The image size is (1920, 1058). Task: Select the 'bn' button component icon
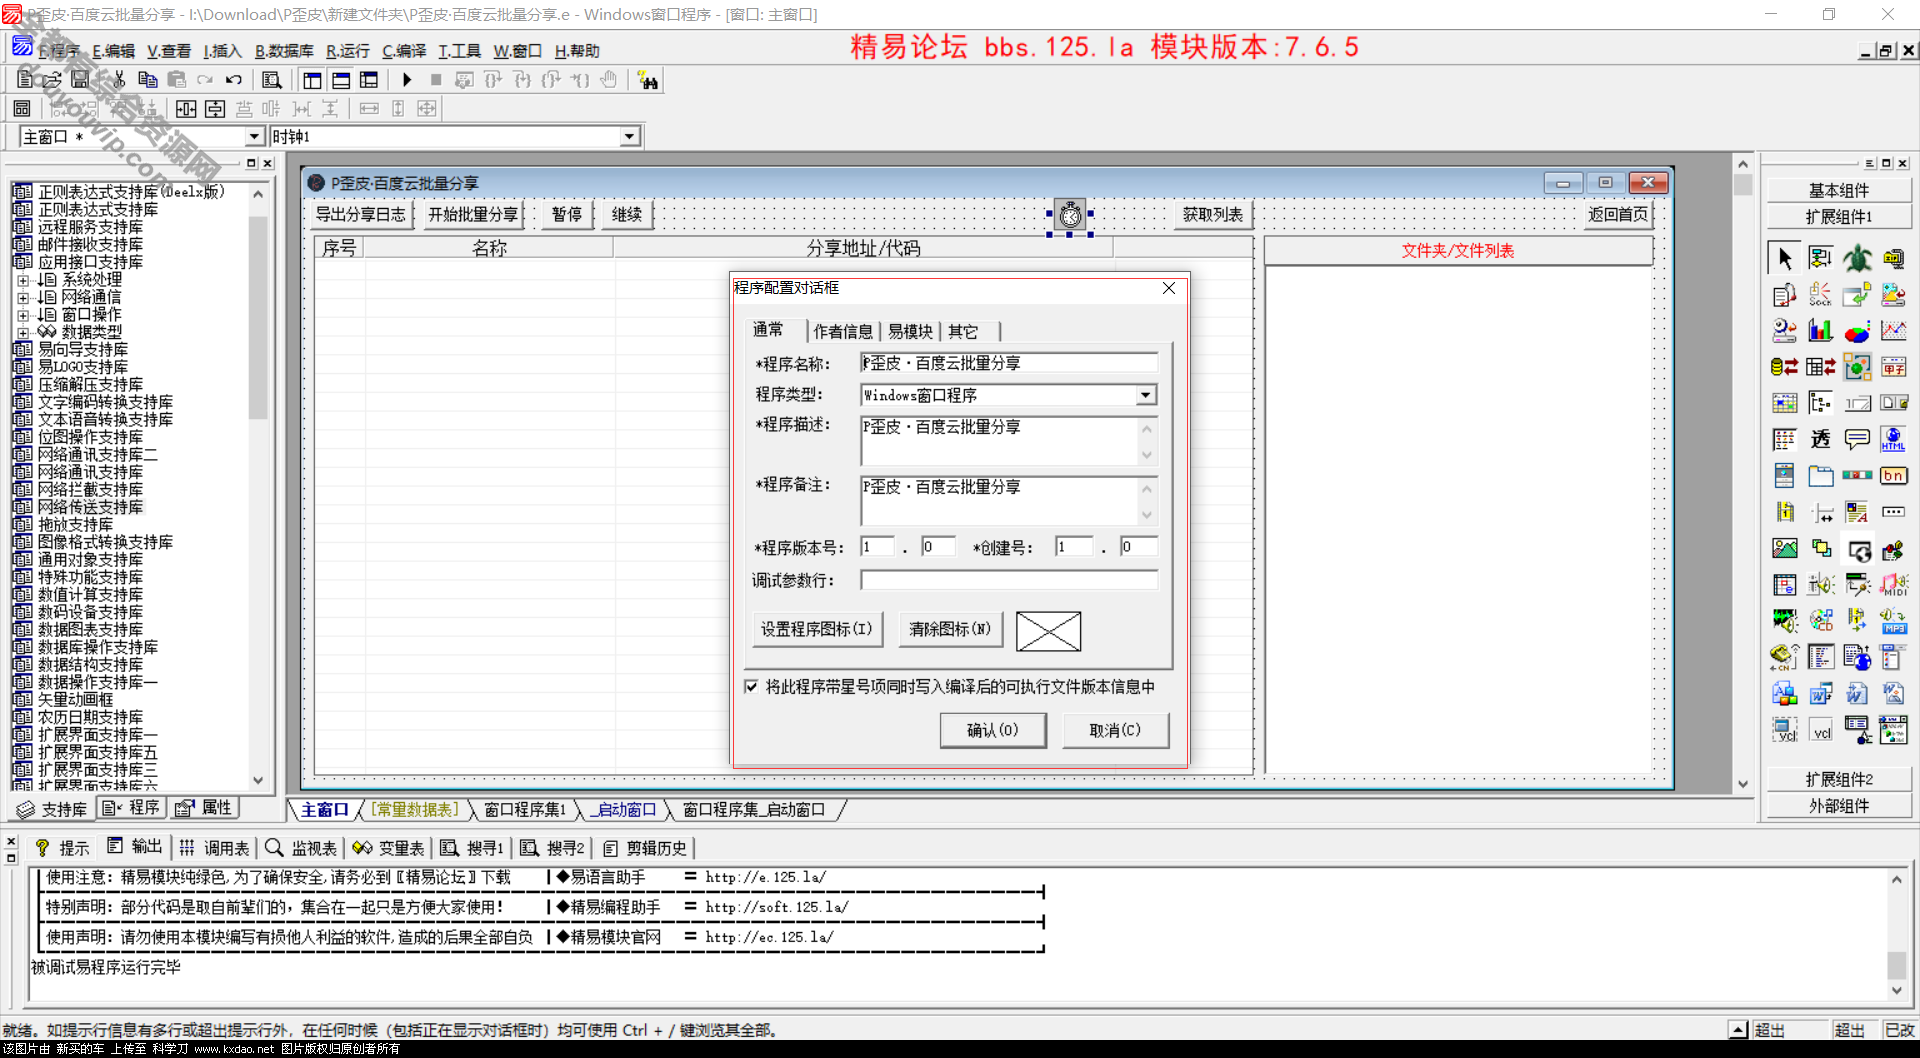point(1894,476)
